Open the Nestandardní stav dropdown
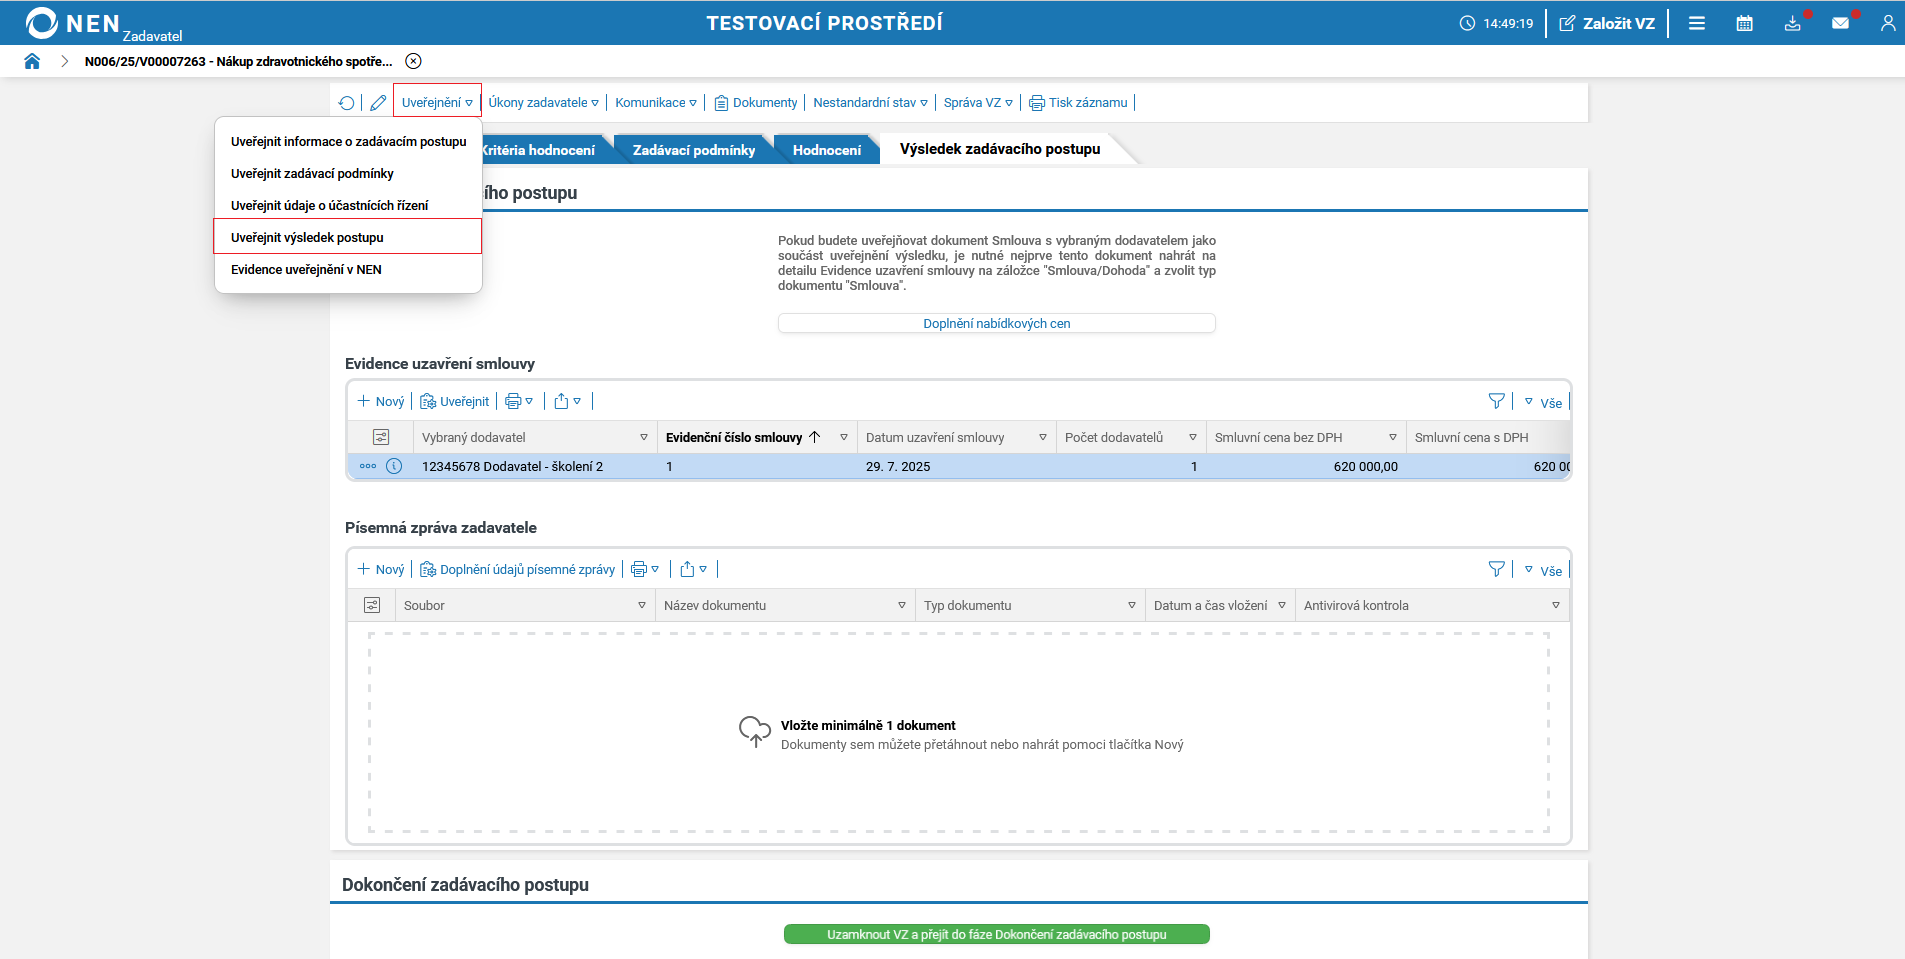This screenshot has height=959, width=1905. (x=869, y=101)
